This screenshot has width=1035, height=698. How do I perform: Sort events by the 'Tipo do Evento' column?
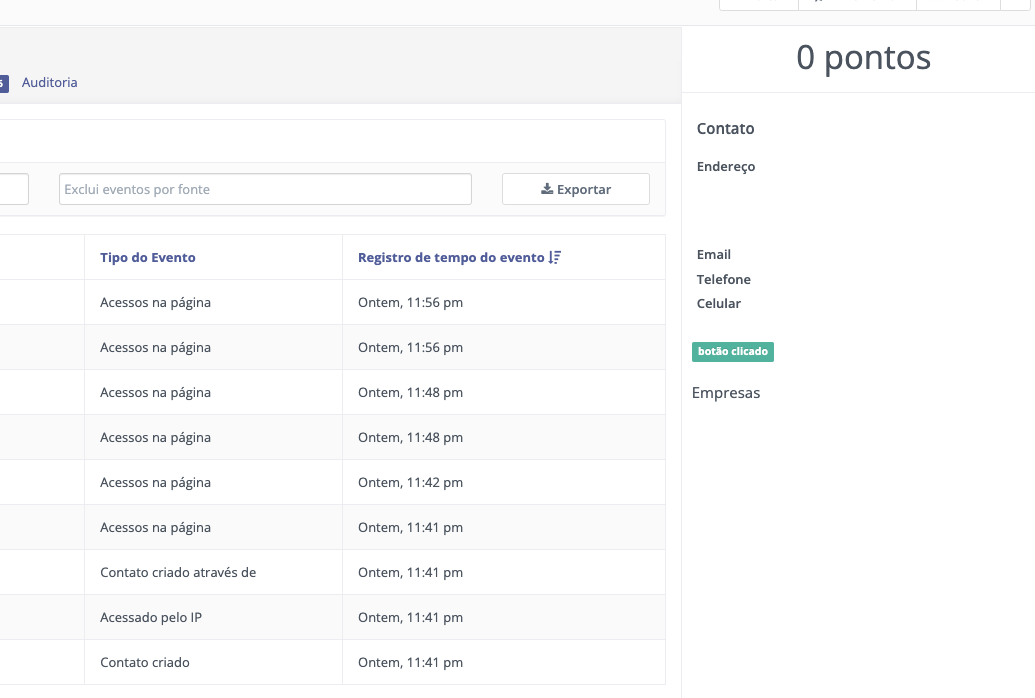[x=147, y=257]
